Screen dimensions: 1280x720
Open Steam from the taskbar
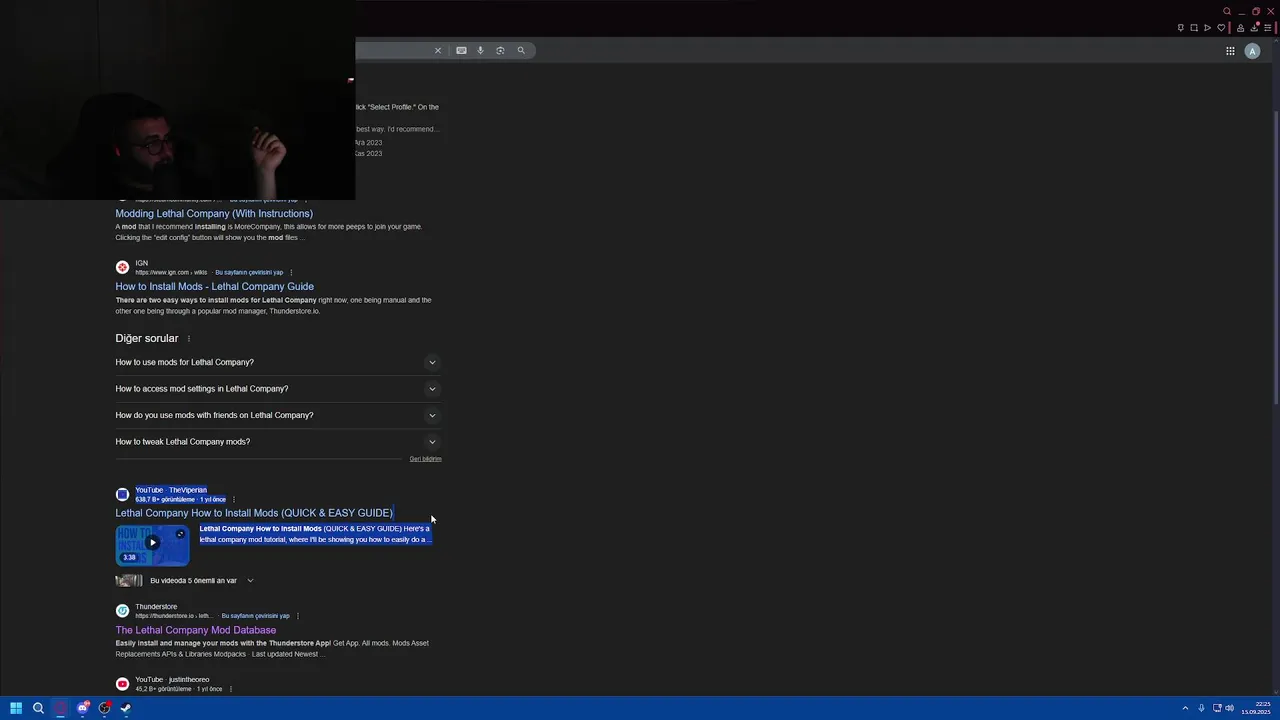click(126, 708)
